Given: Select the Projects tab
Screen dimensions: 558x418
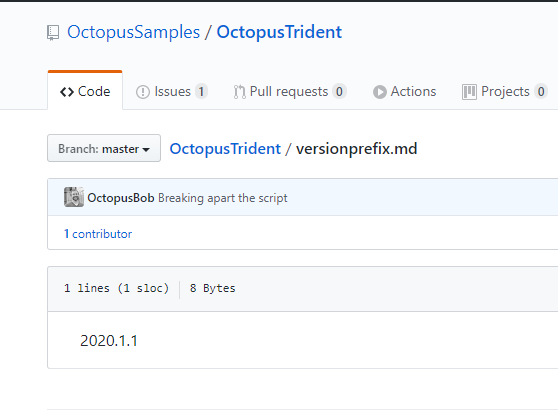Looking at the screenshot, I should (505, 92).
